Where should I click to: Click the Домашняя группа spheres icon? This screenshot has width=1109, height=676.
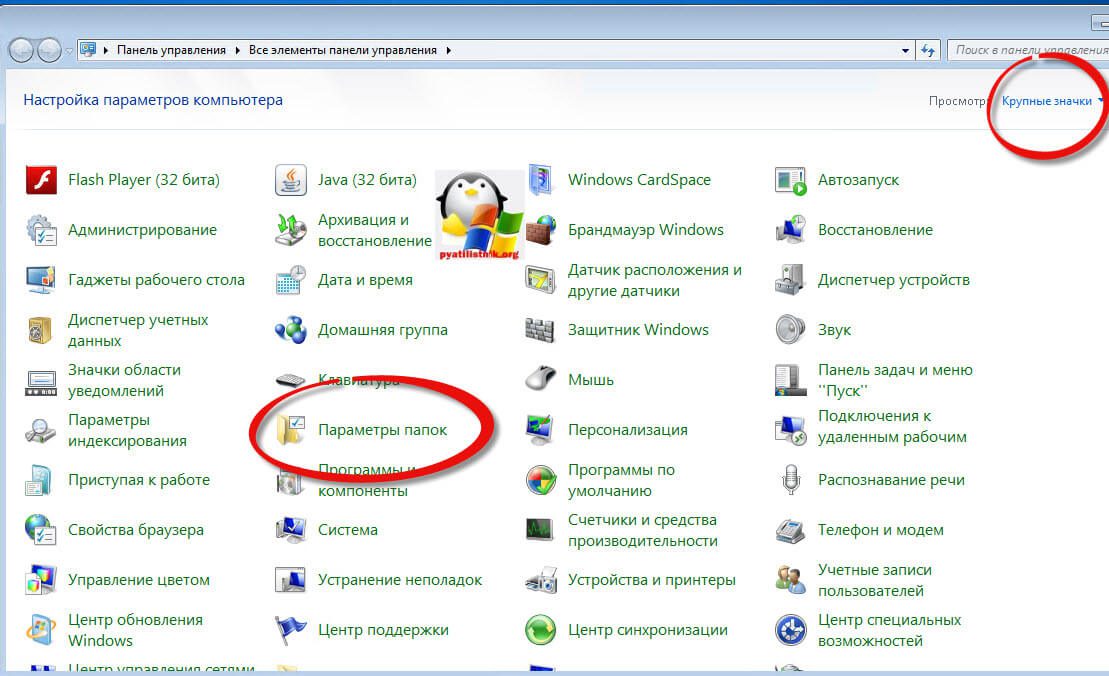click(291, 330)
